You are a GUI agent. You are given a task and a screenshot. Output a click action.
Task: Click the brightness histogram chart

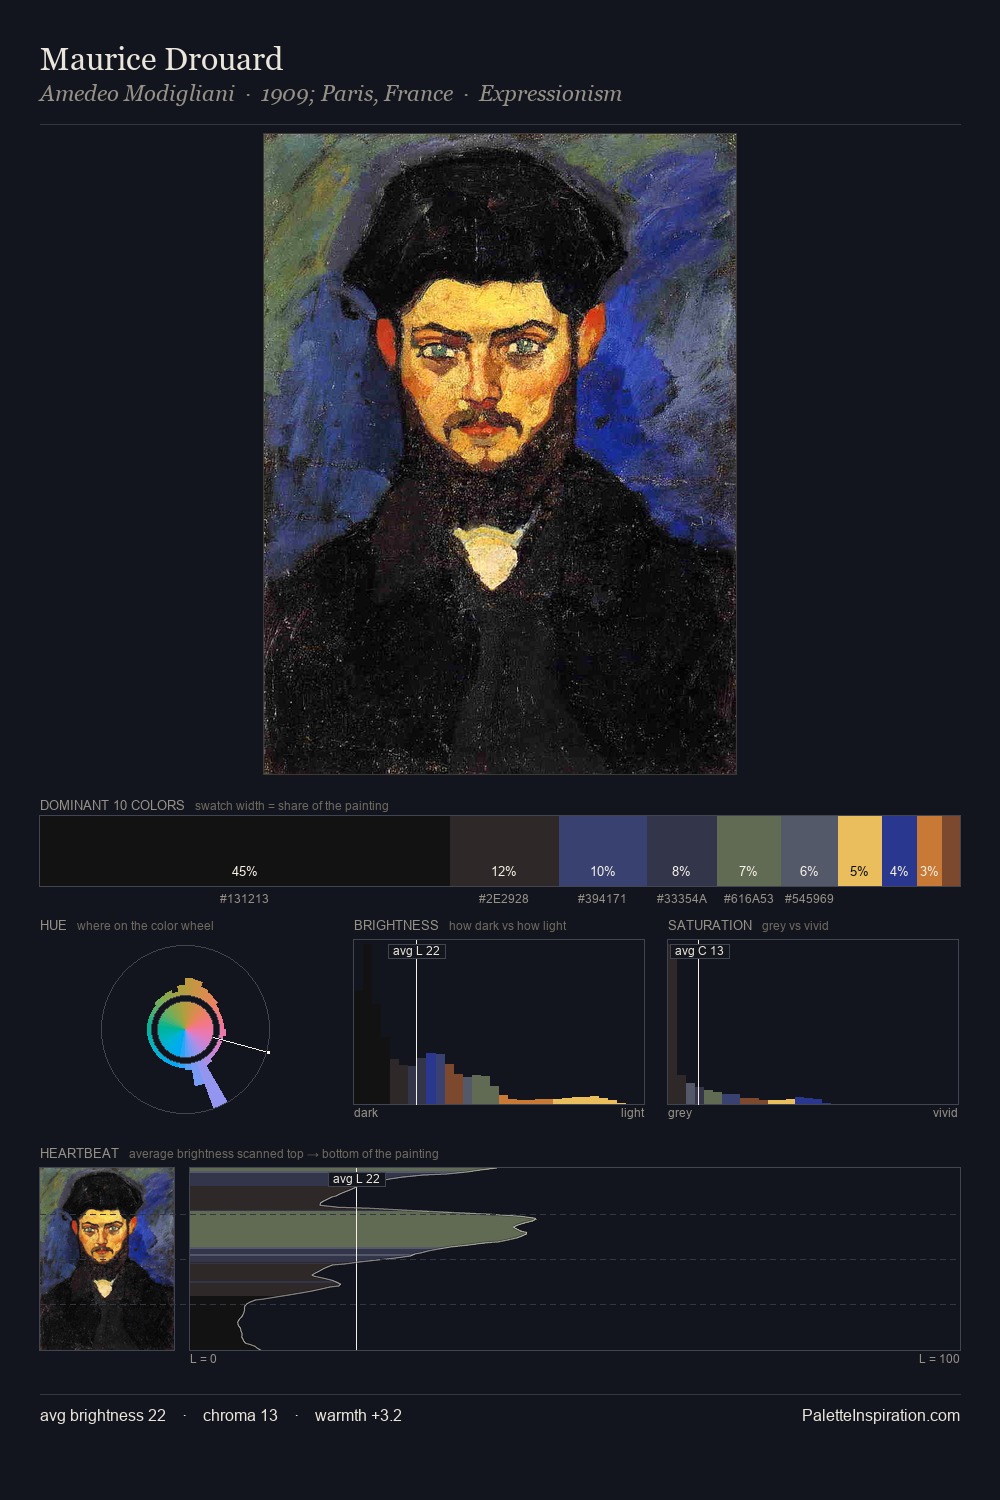tap(499, 1022)
